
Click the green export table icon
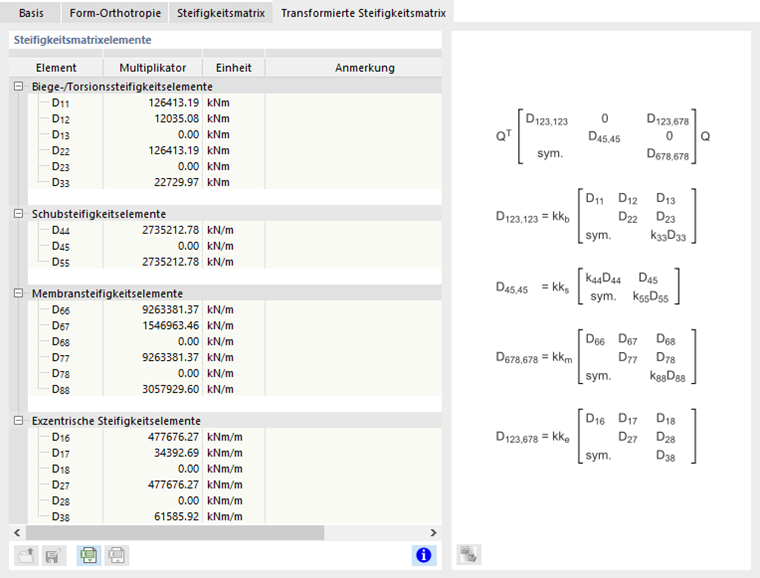89,555
